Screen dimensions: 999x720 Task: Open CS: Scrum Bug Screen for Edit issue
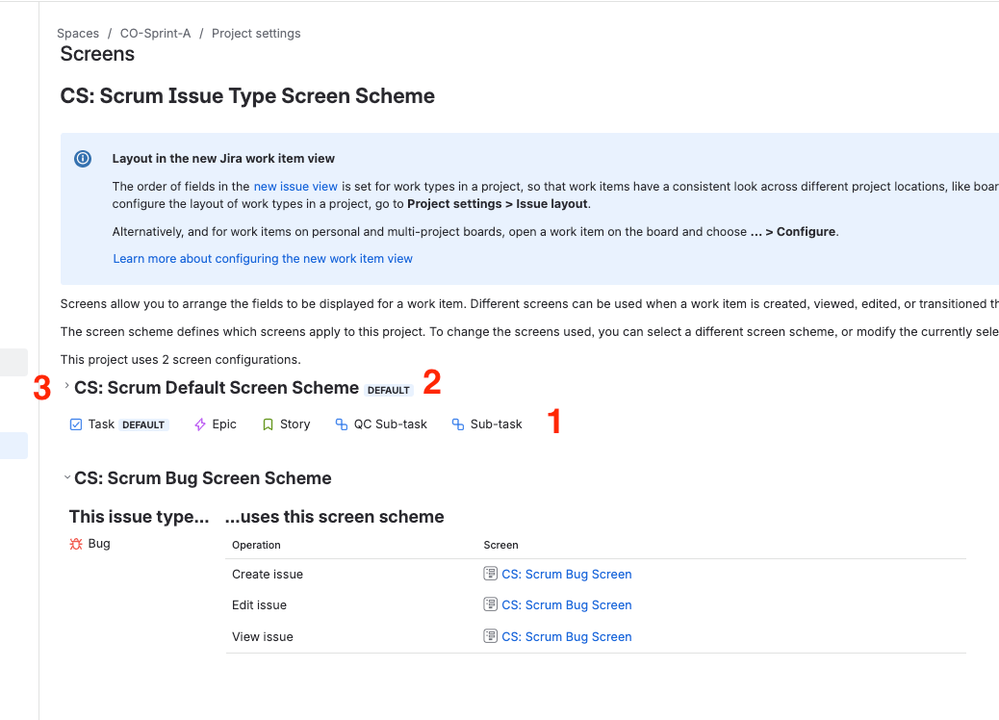[x=566, y=605]
